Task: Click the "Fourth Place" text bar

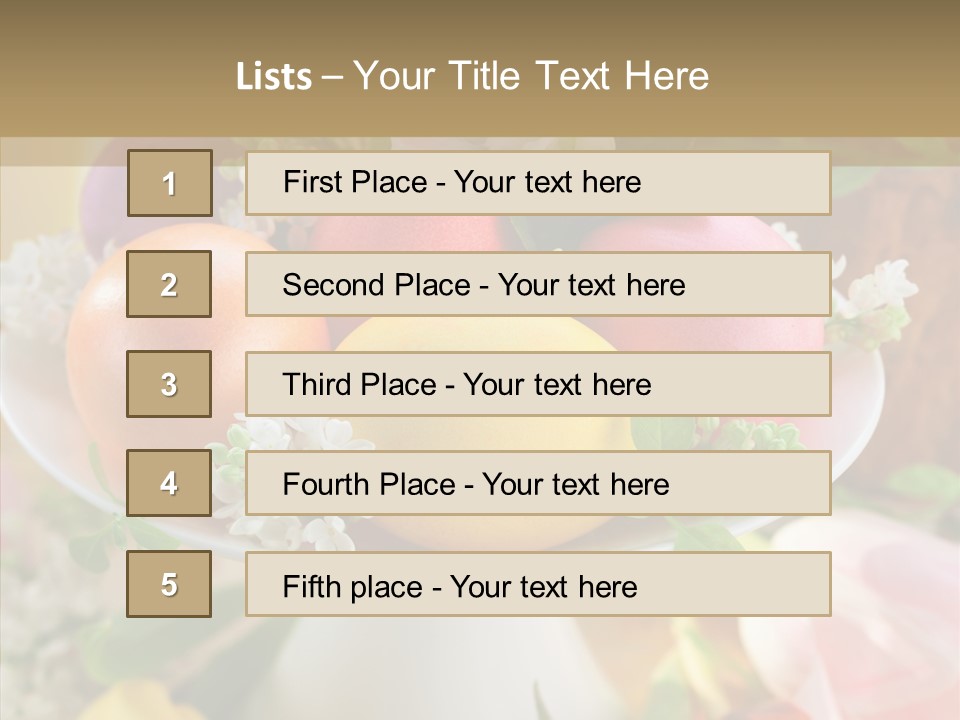Action: 538,484
